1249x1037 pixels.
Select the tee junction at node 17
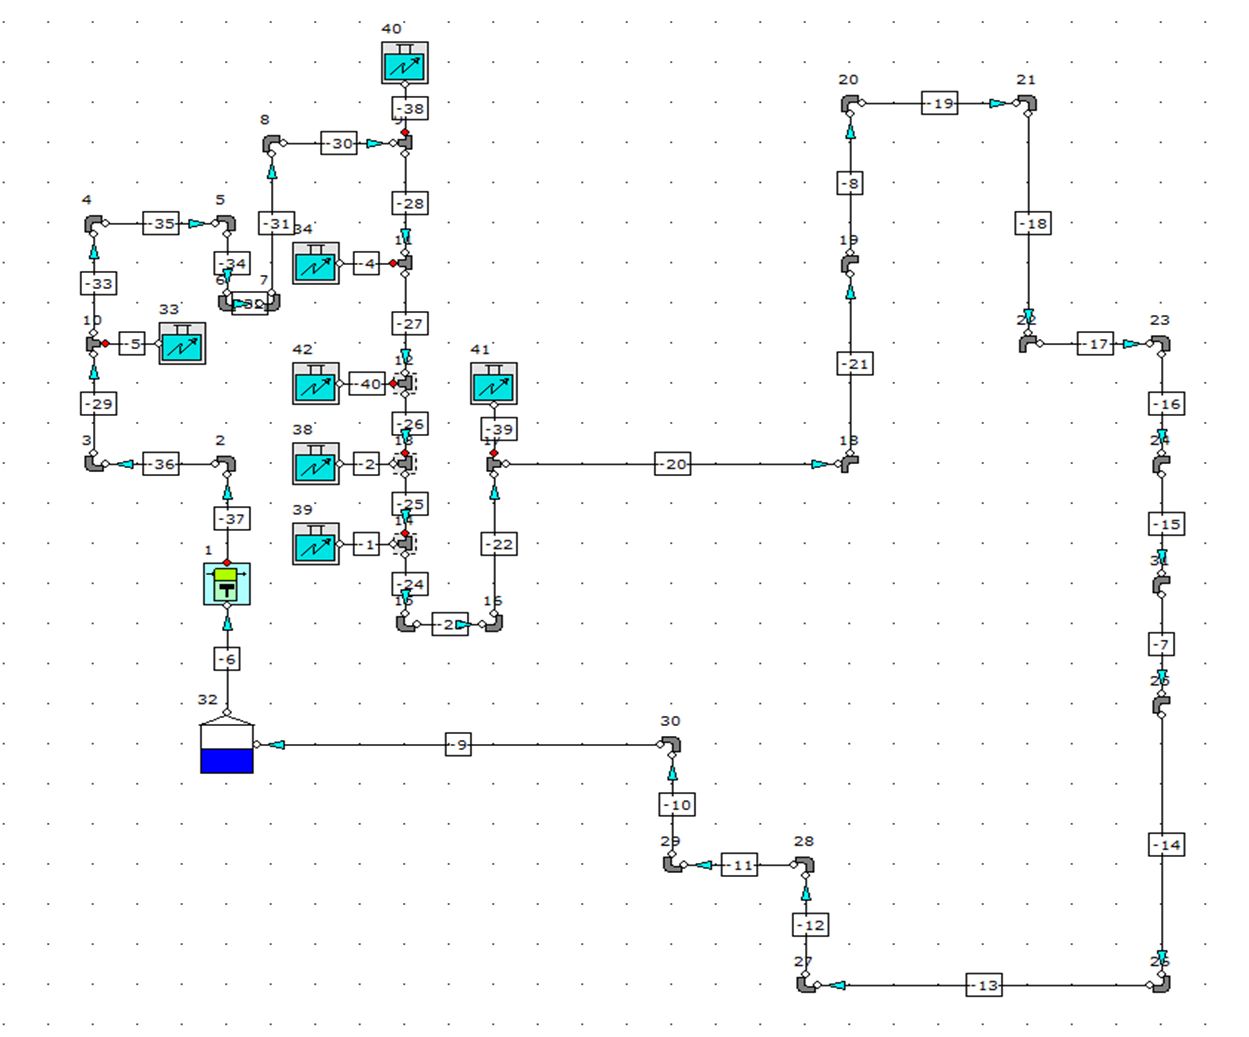pos(494,463)
